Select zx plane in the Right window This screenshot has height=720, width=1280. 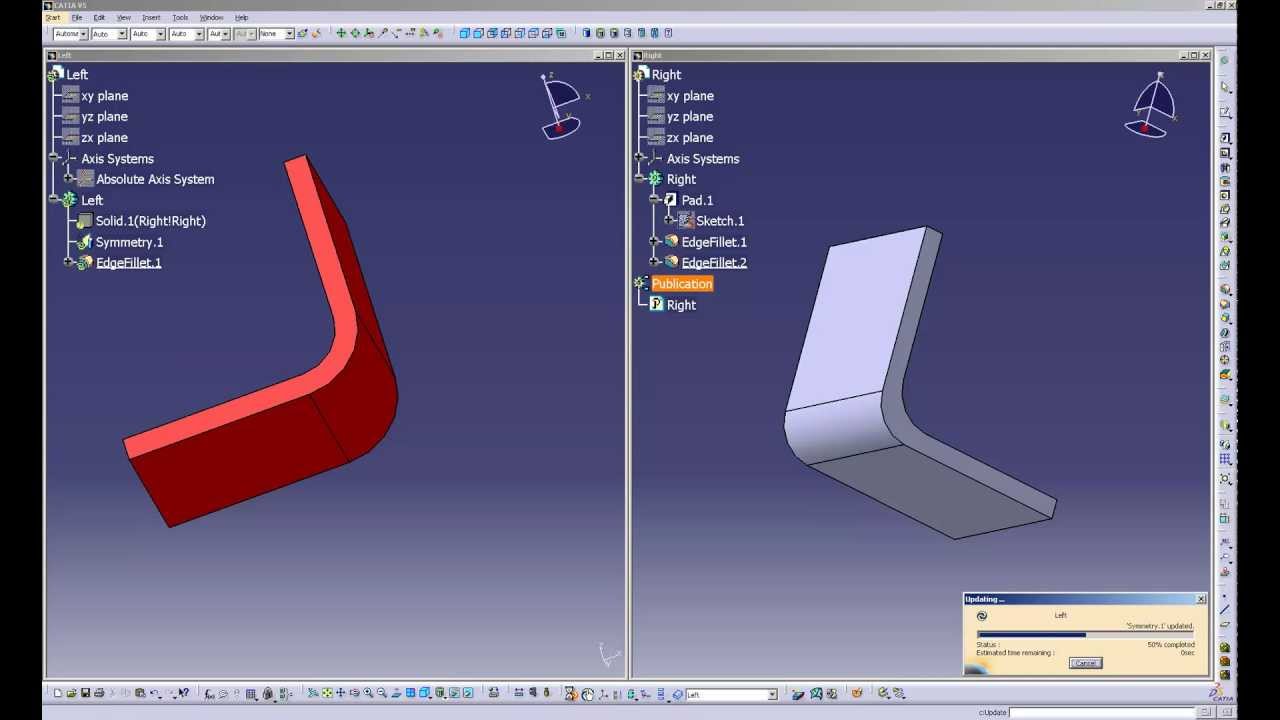click(690, 138)
